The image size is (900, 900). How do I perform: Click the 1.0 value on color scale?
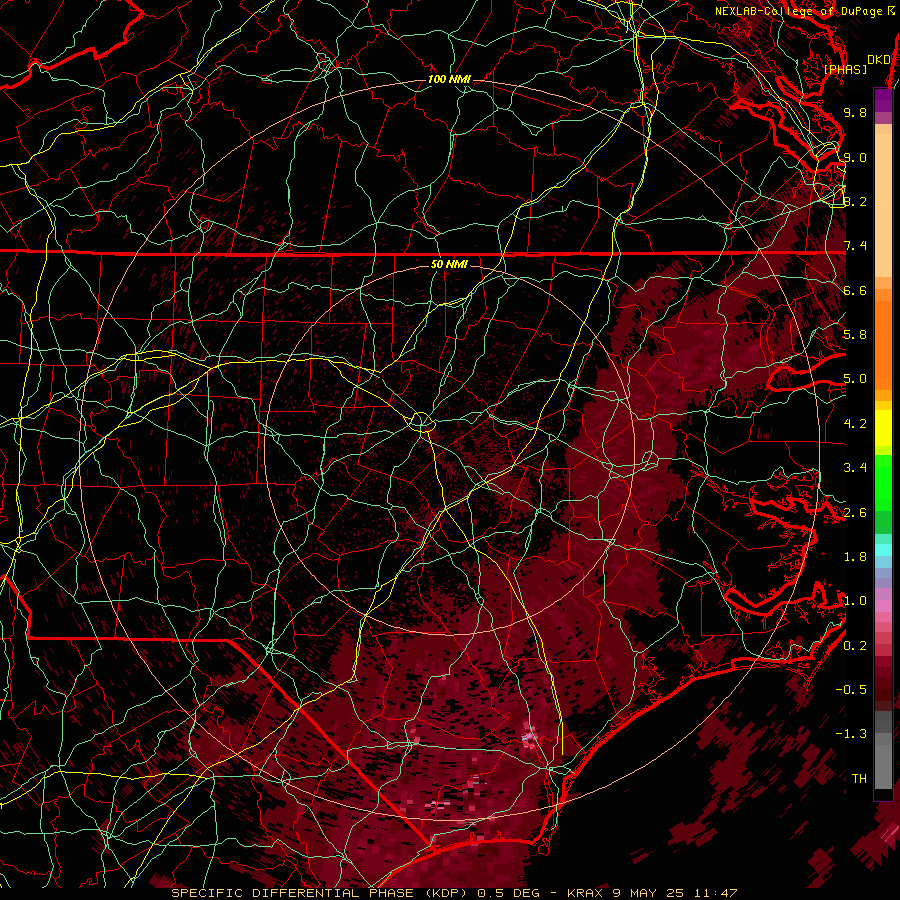[855, 601]
